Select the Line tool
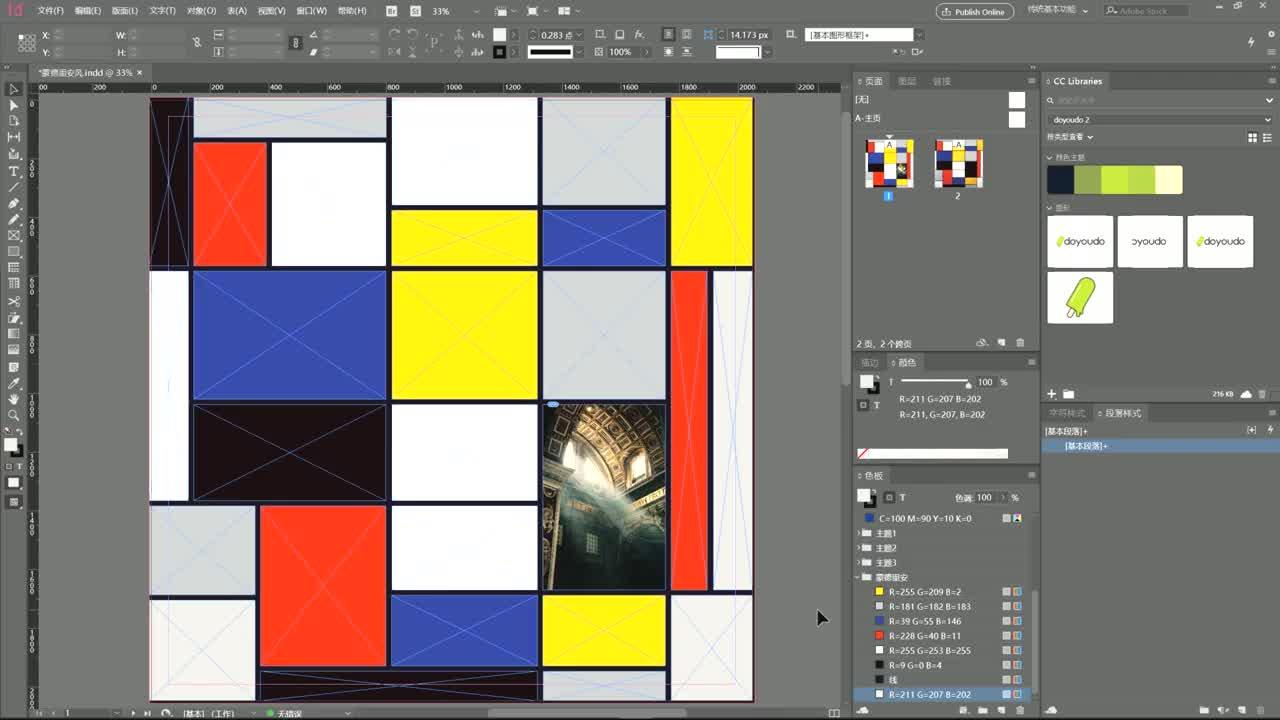This screenshot has height=720, width=1280. point(14,187)
